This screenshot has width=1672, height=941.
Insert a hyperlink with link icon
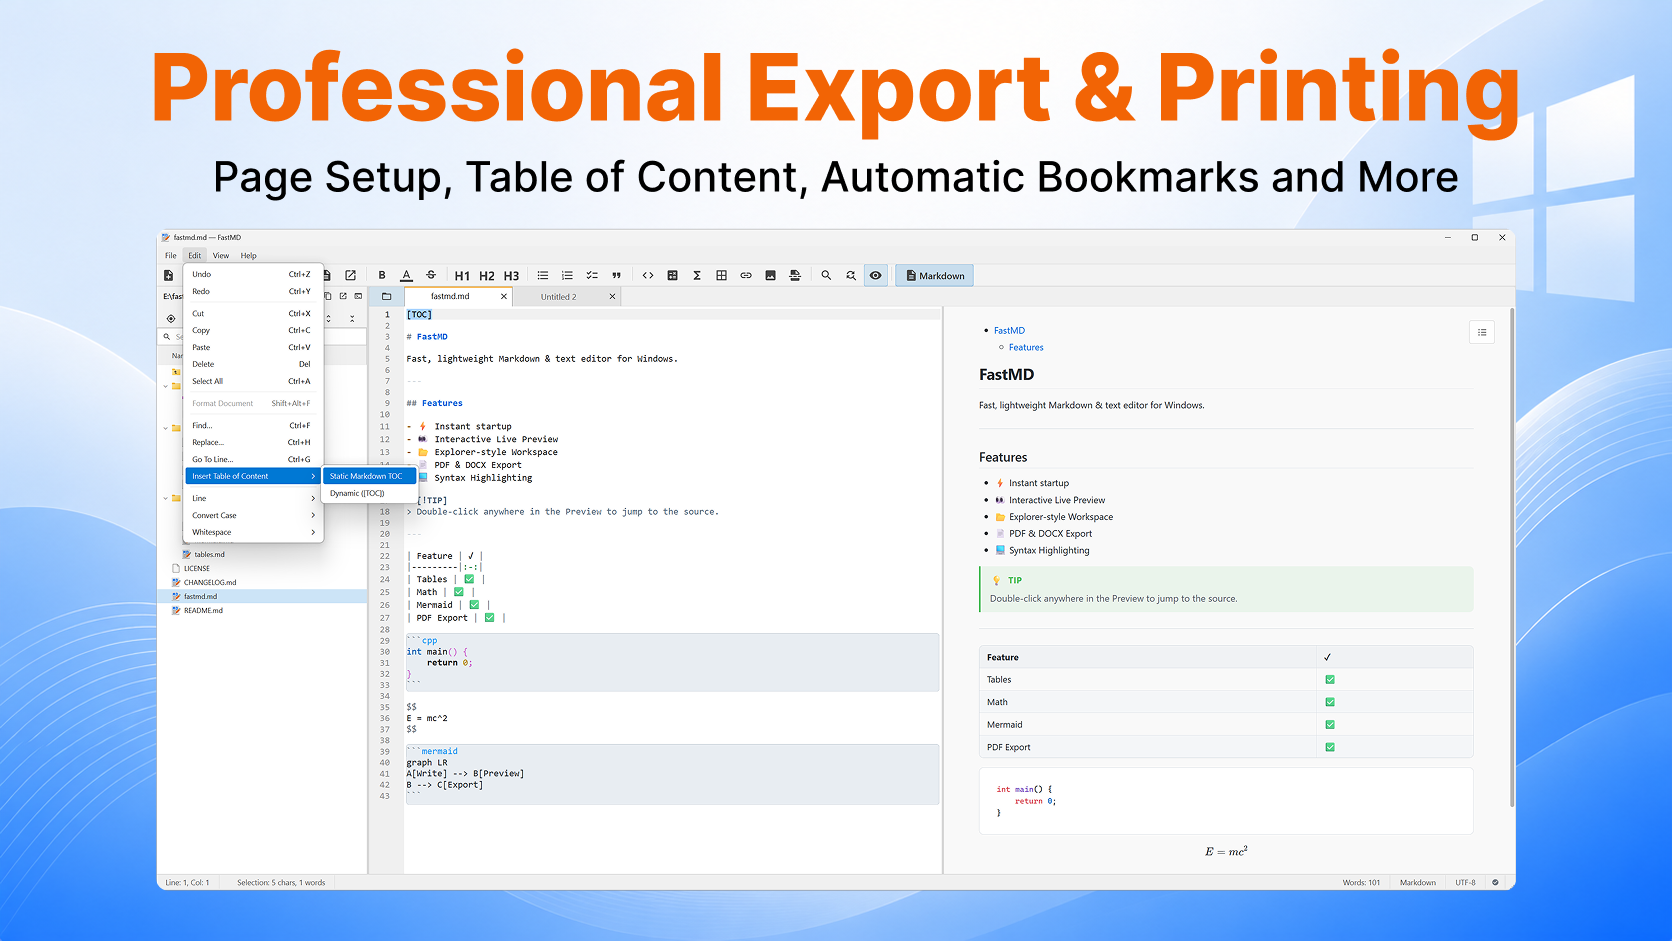click(746, 275)
